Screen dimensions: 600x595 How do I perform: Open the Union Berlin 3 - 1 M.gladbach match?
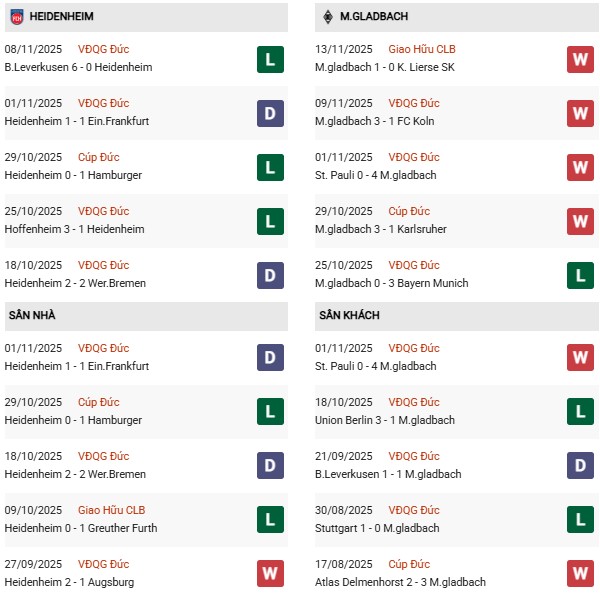coord(384,420)
